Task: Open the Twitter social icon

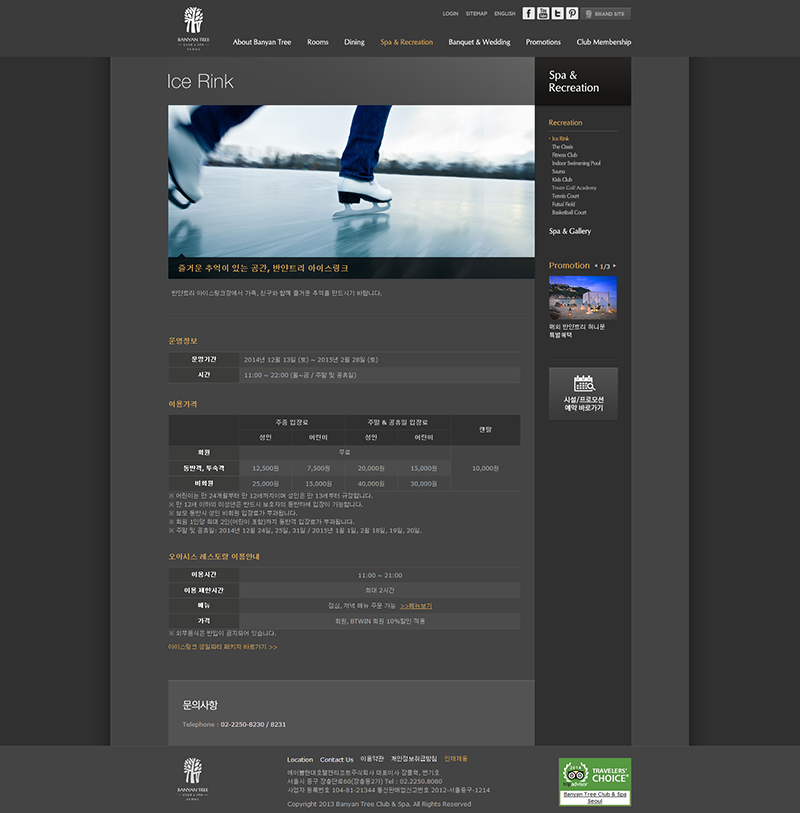Action: point(557,13)
